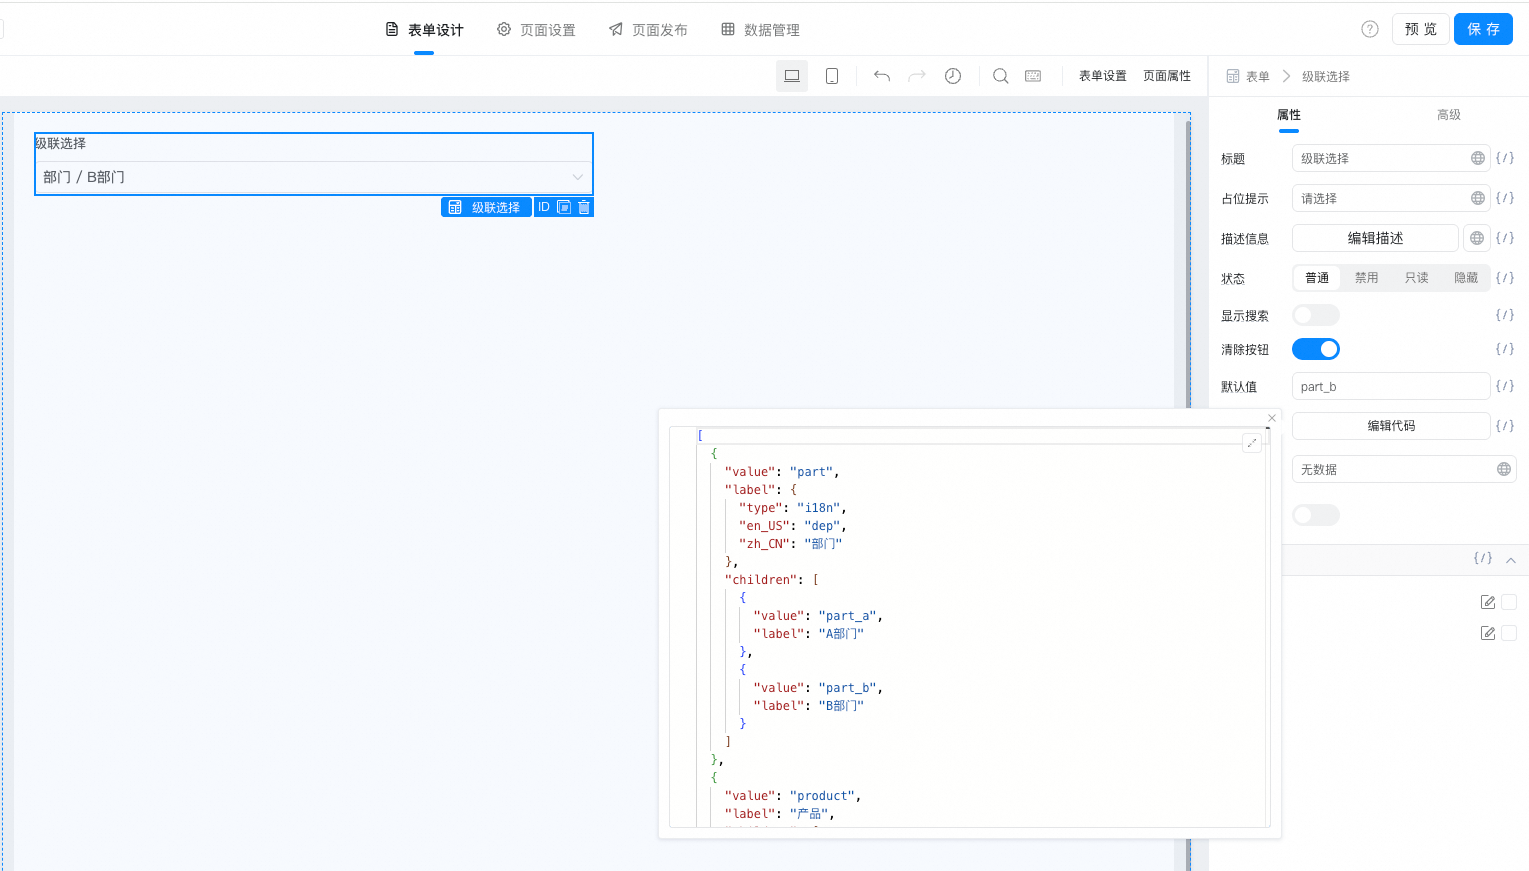This screenshot has width=1529, height=871.
Task: Click the 编辑代码 button
Action: (x=1390, y=426)
